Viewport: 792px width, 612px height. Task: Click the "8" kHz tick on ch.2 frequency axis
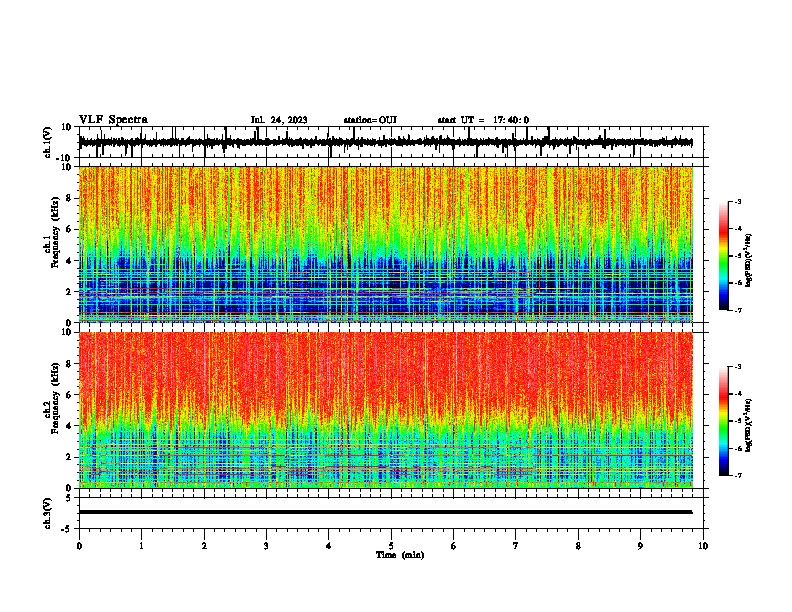(69, 364)
